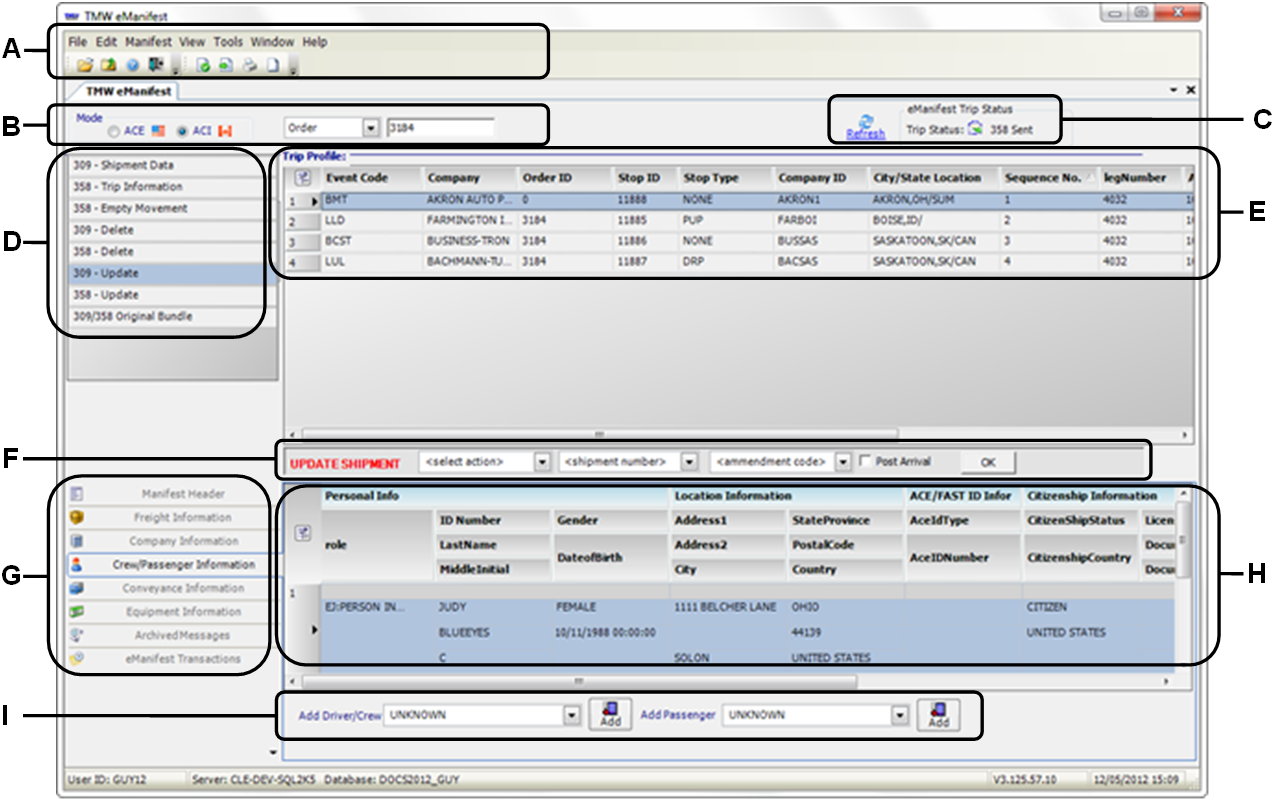
Task: Click the blue help icon in the toolbar
Action: click(x=132, y=66)
